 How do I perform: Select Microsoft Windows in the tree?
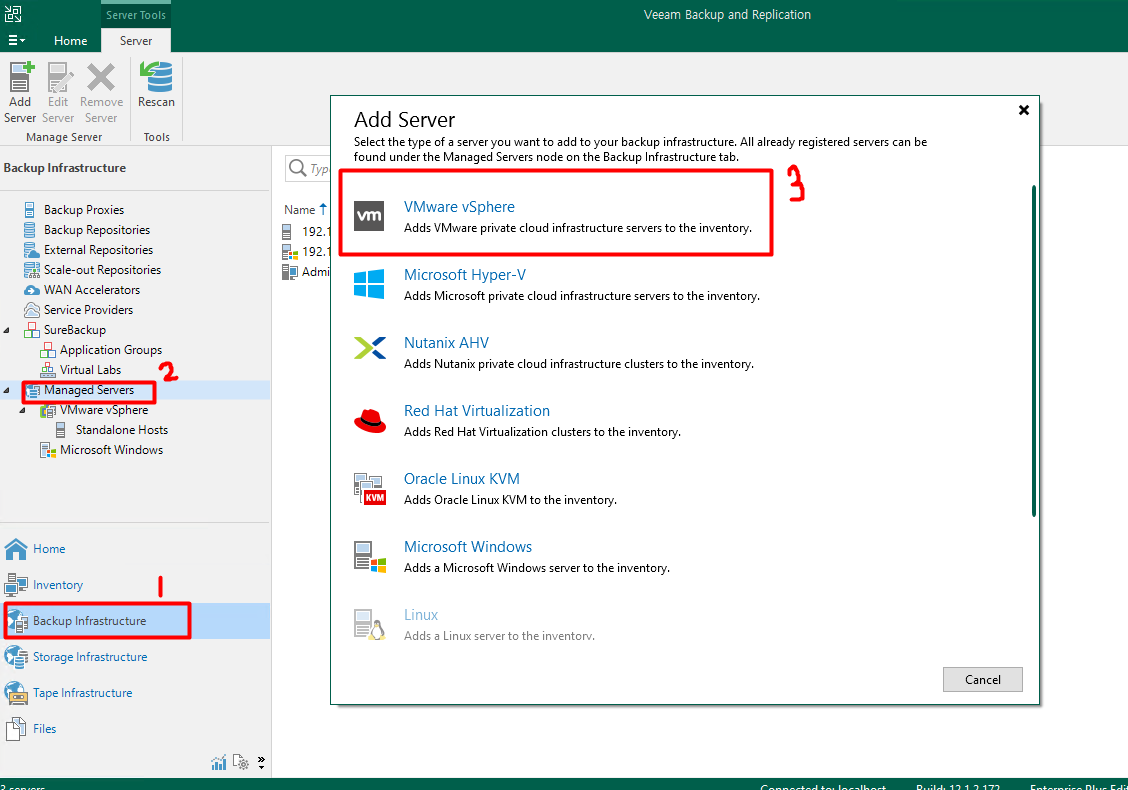[x=111, y=450]
